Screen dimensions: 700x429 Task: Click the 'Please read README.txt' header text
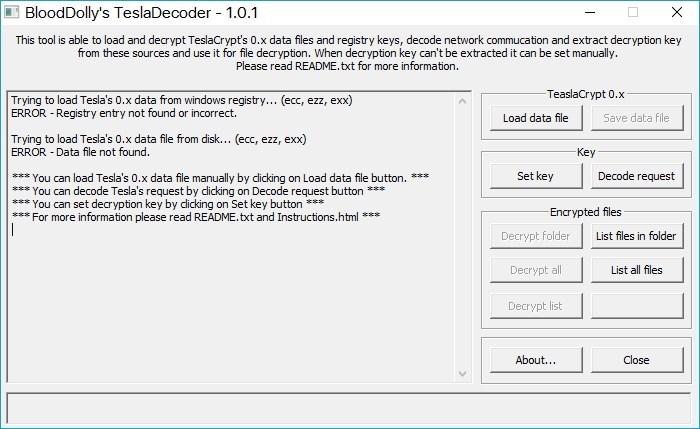pos(347,66)
